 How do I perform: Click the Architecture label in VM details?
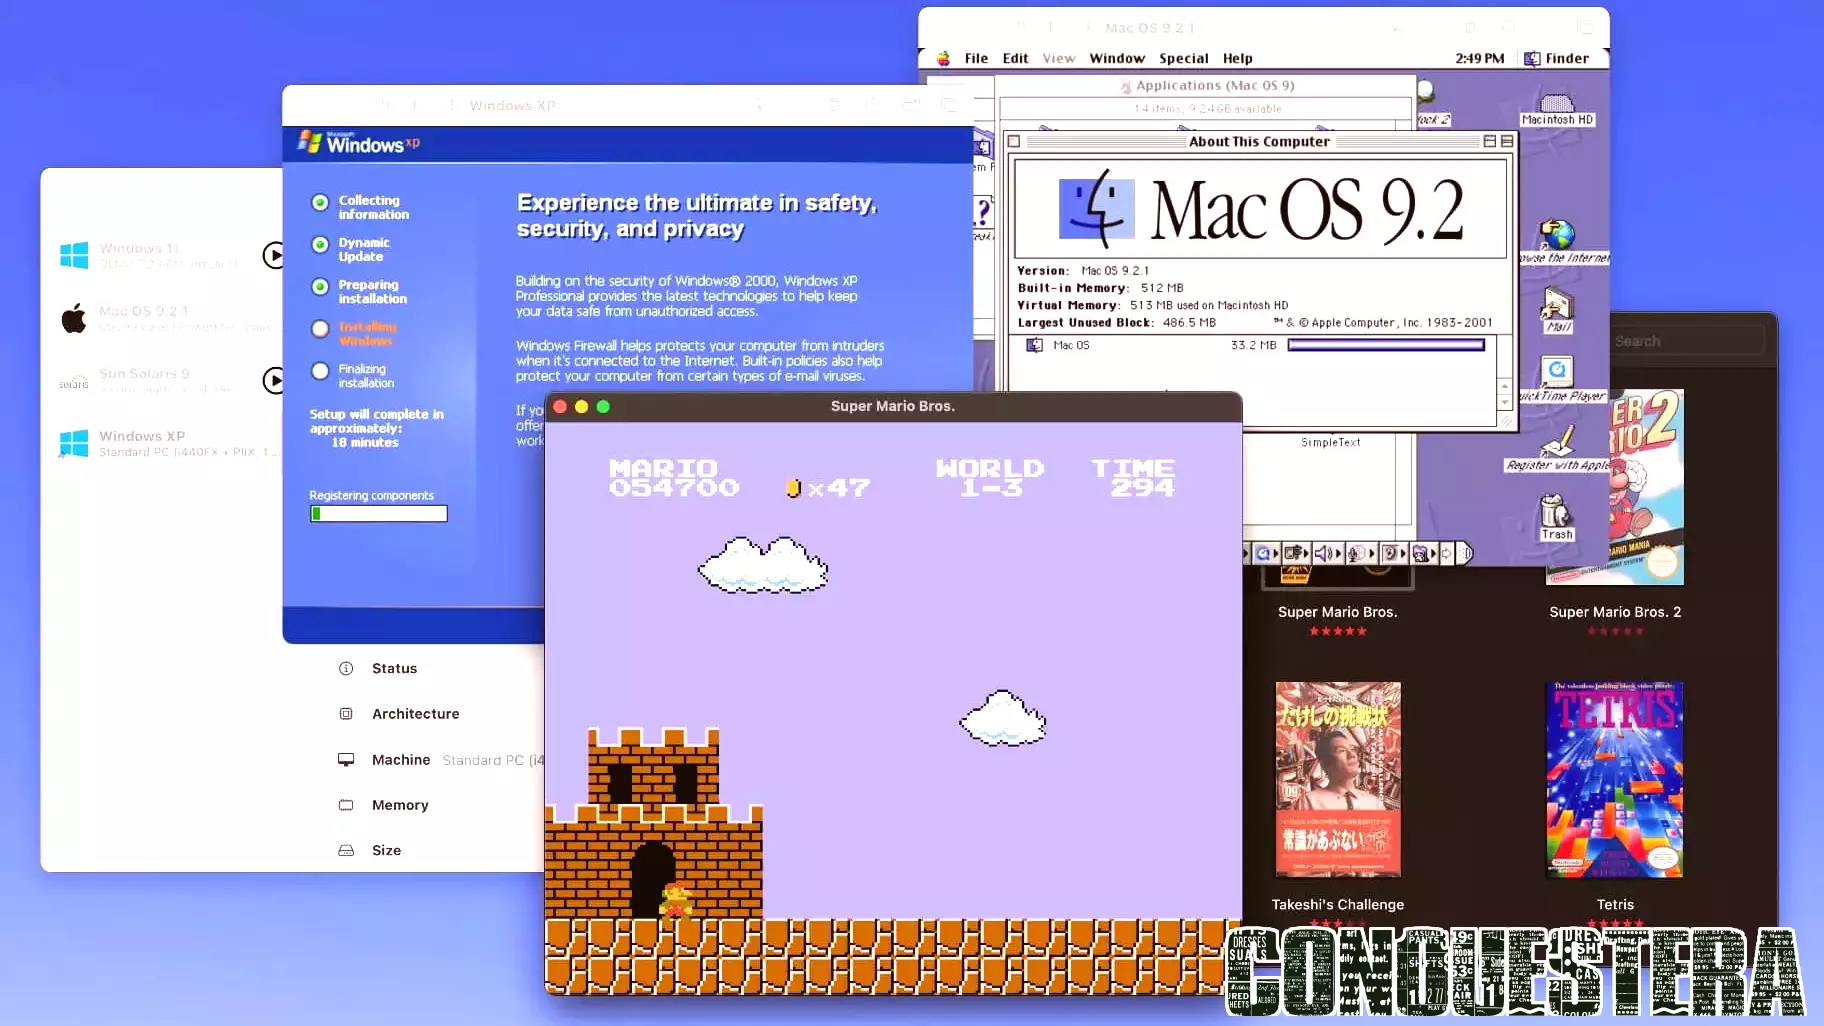pos(416,714)
